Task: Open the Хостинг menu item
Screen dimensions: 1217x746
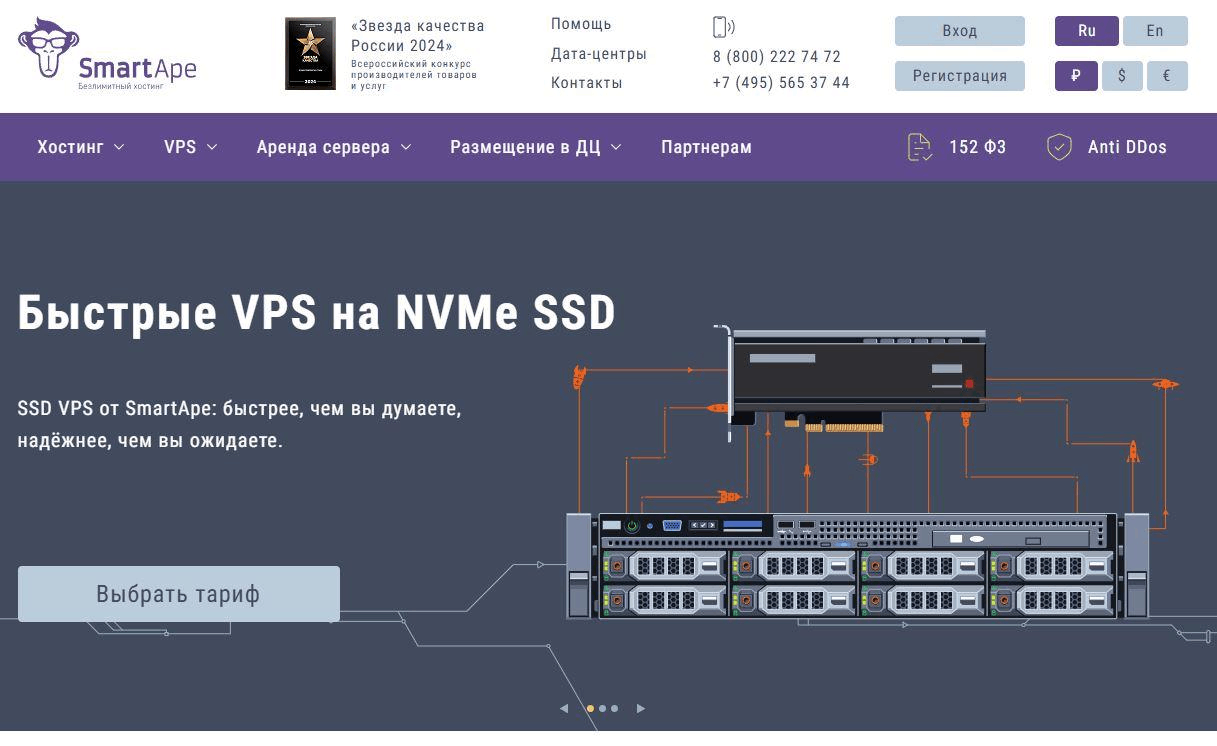Action: click(x=70, y=147)
